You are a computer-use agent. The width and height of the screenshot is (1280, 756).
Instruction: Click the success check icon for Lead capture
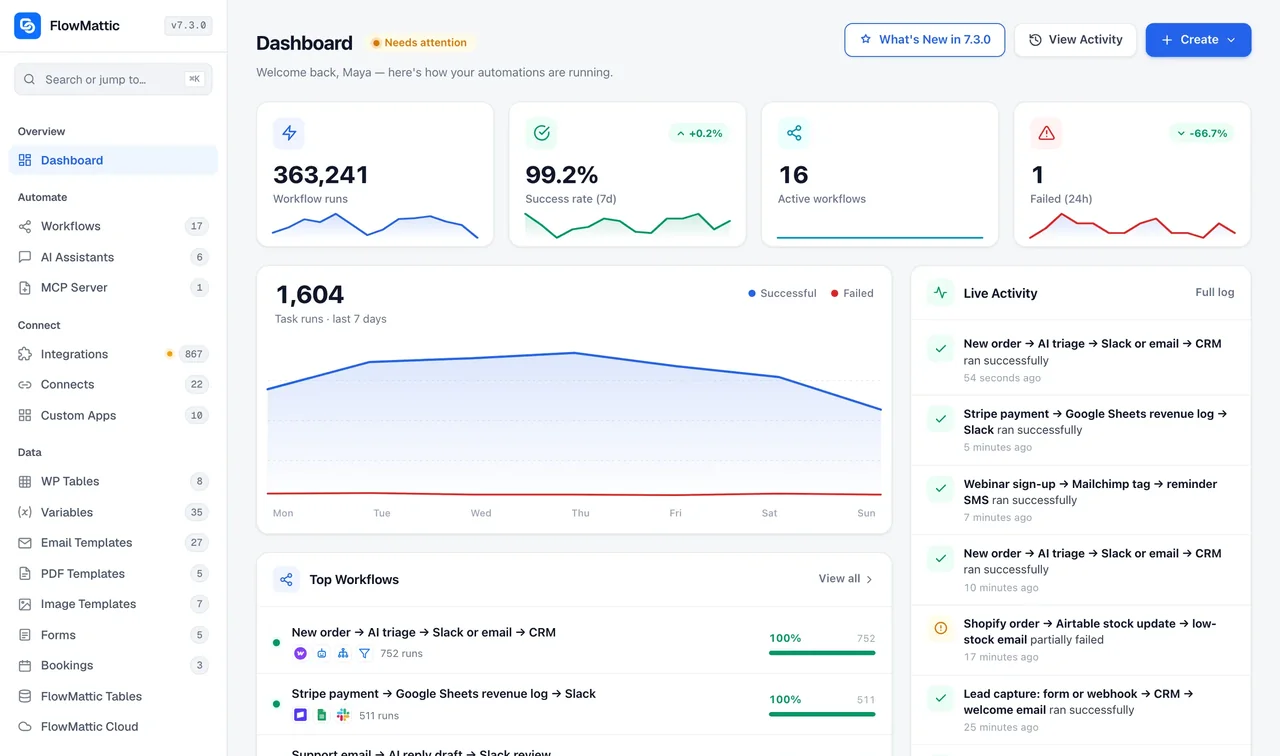(940, 698)
